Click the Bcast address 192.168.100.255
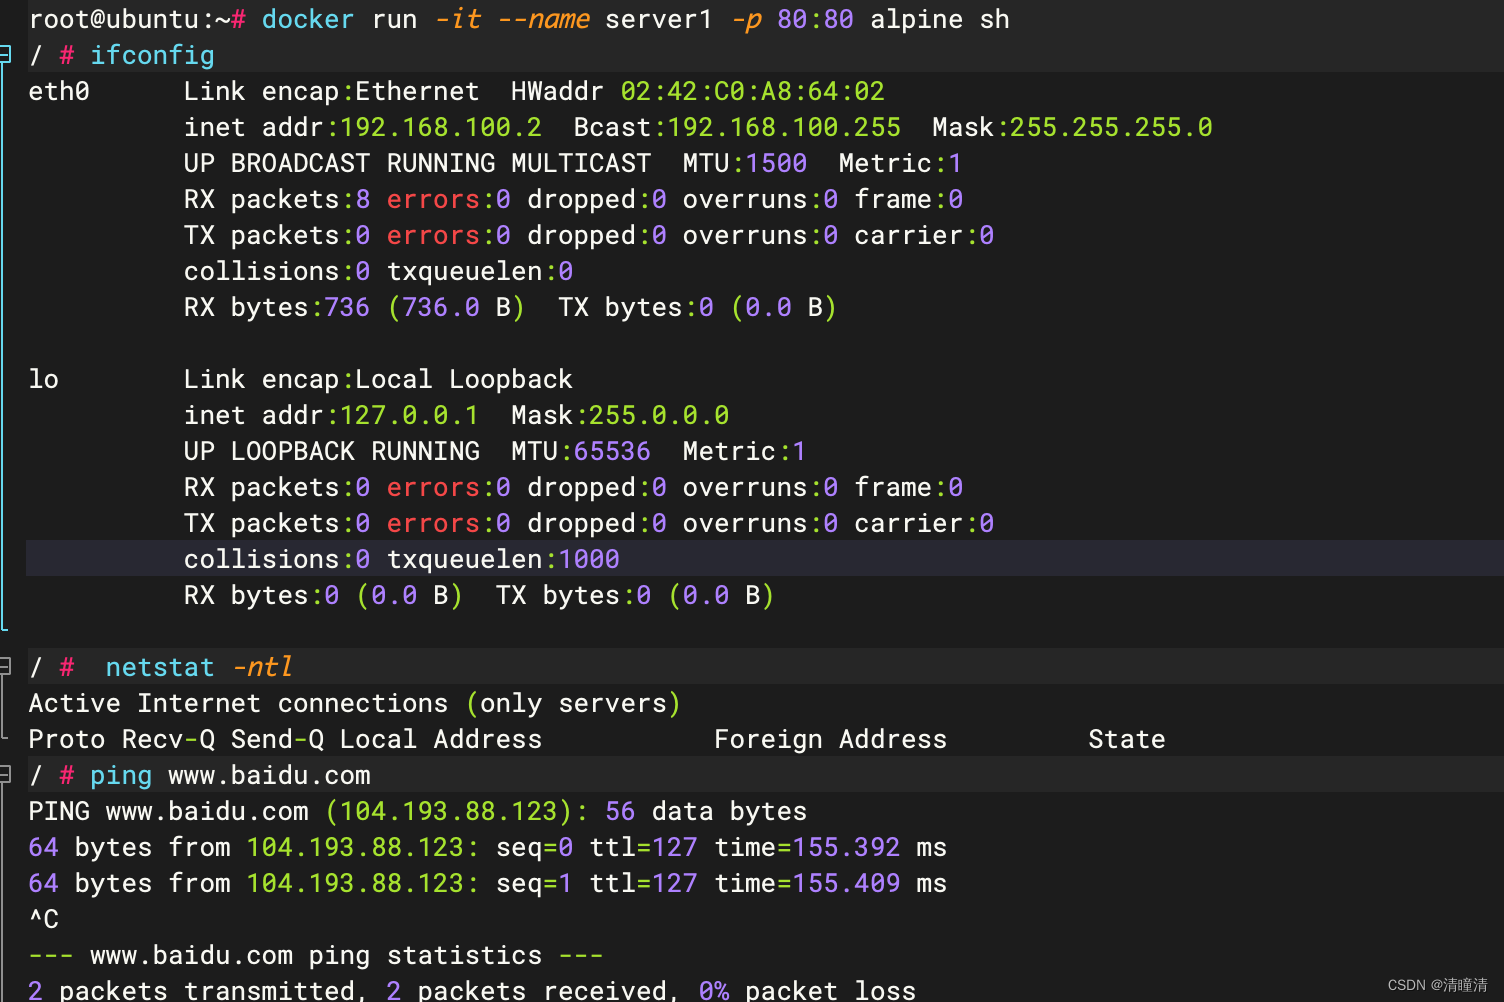 coord(784,127)
